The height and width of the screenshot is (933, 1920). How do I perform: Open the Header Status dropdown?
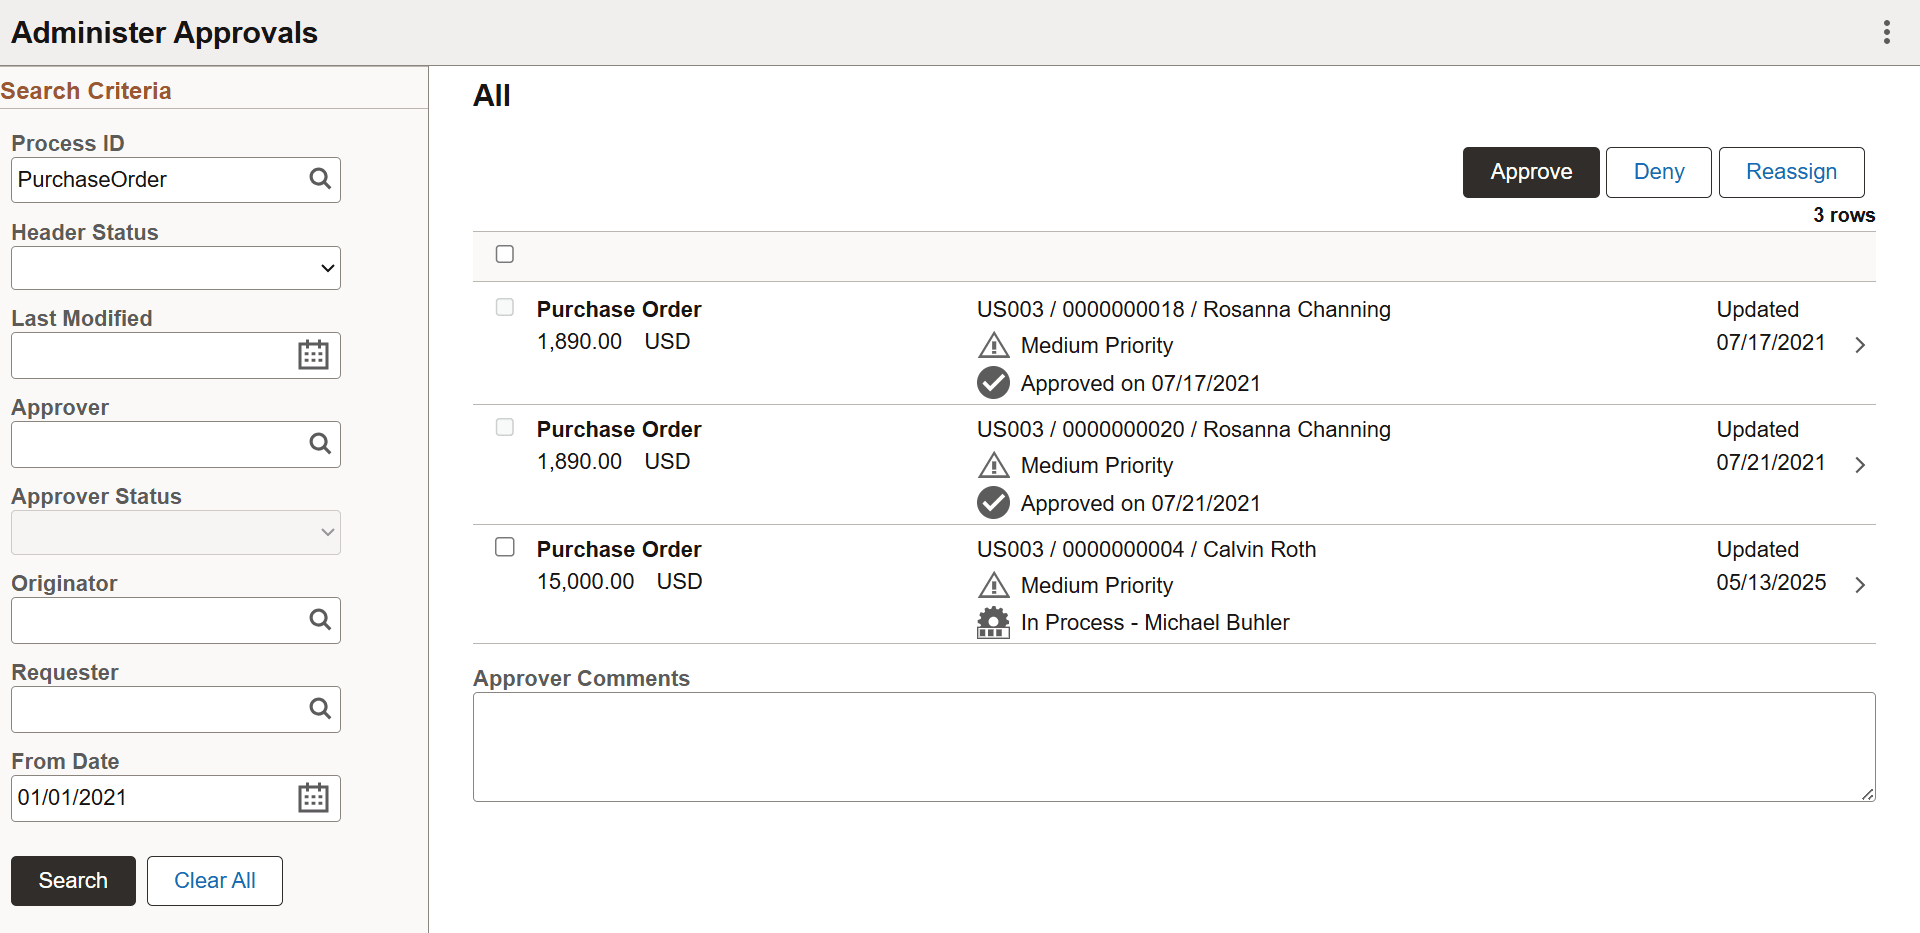pyautogui.click(x=175, y=267)
